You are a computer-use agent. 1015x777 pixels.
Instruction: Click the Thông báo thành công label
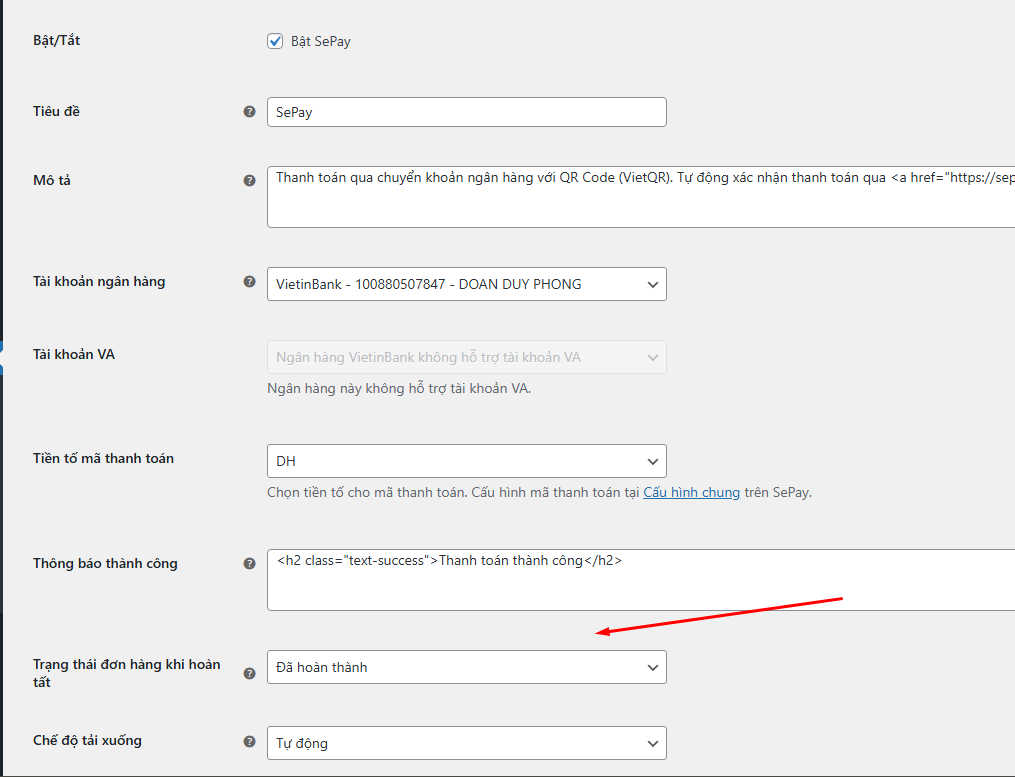105,563
